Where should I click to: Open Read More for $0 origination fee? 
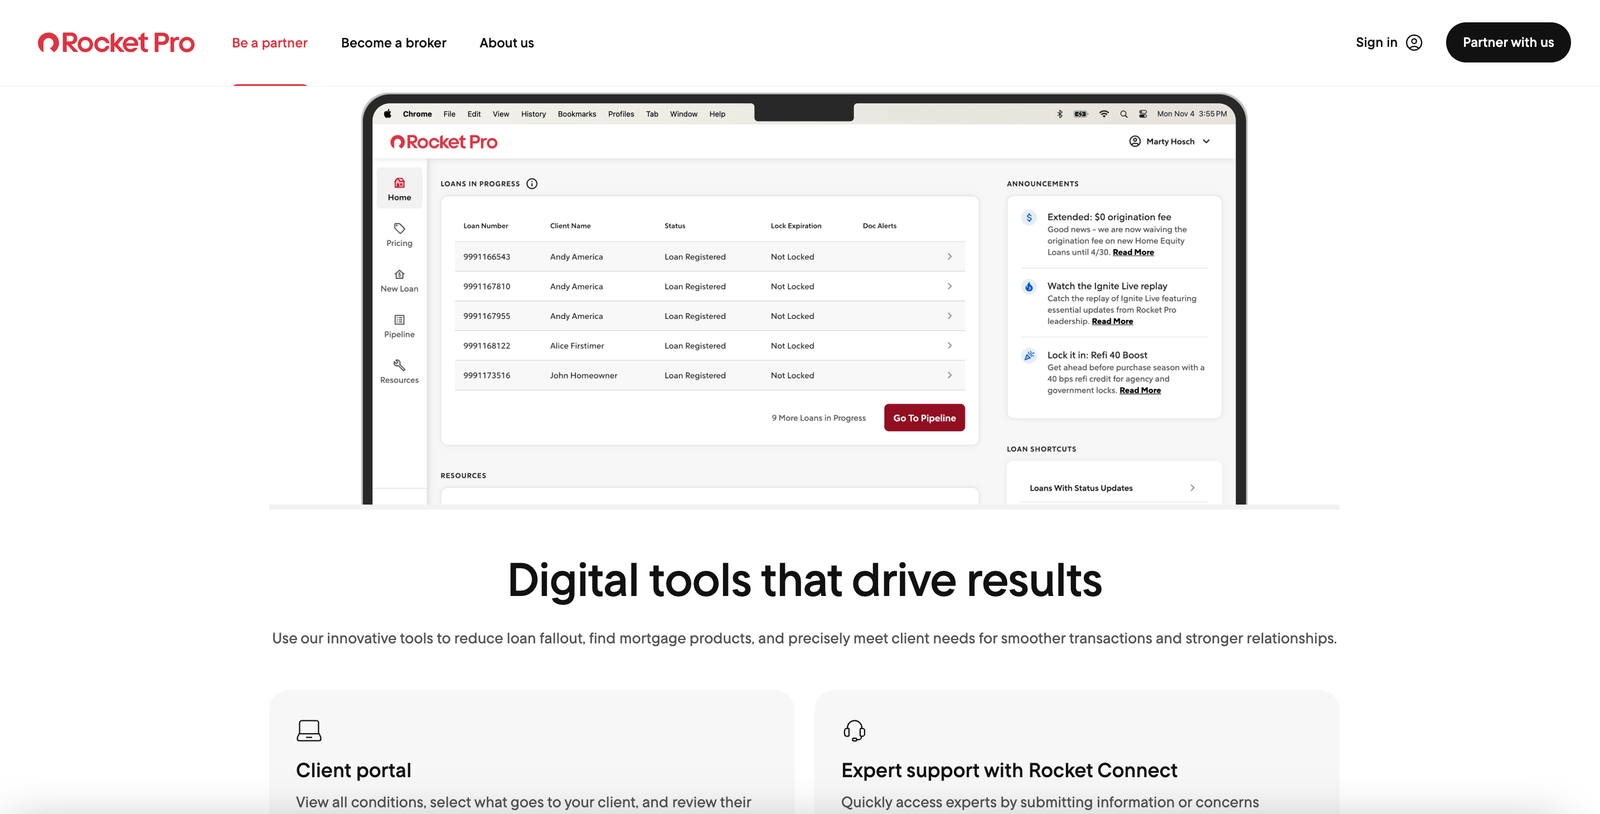coord(1133,252)
